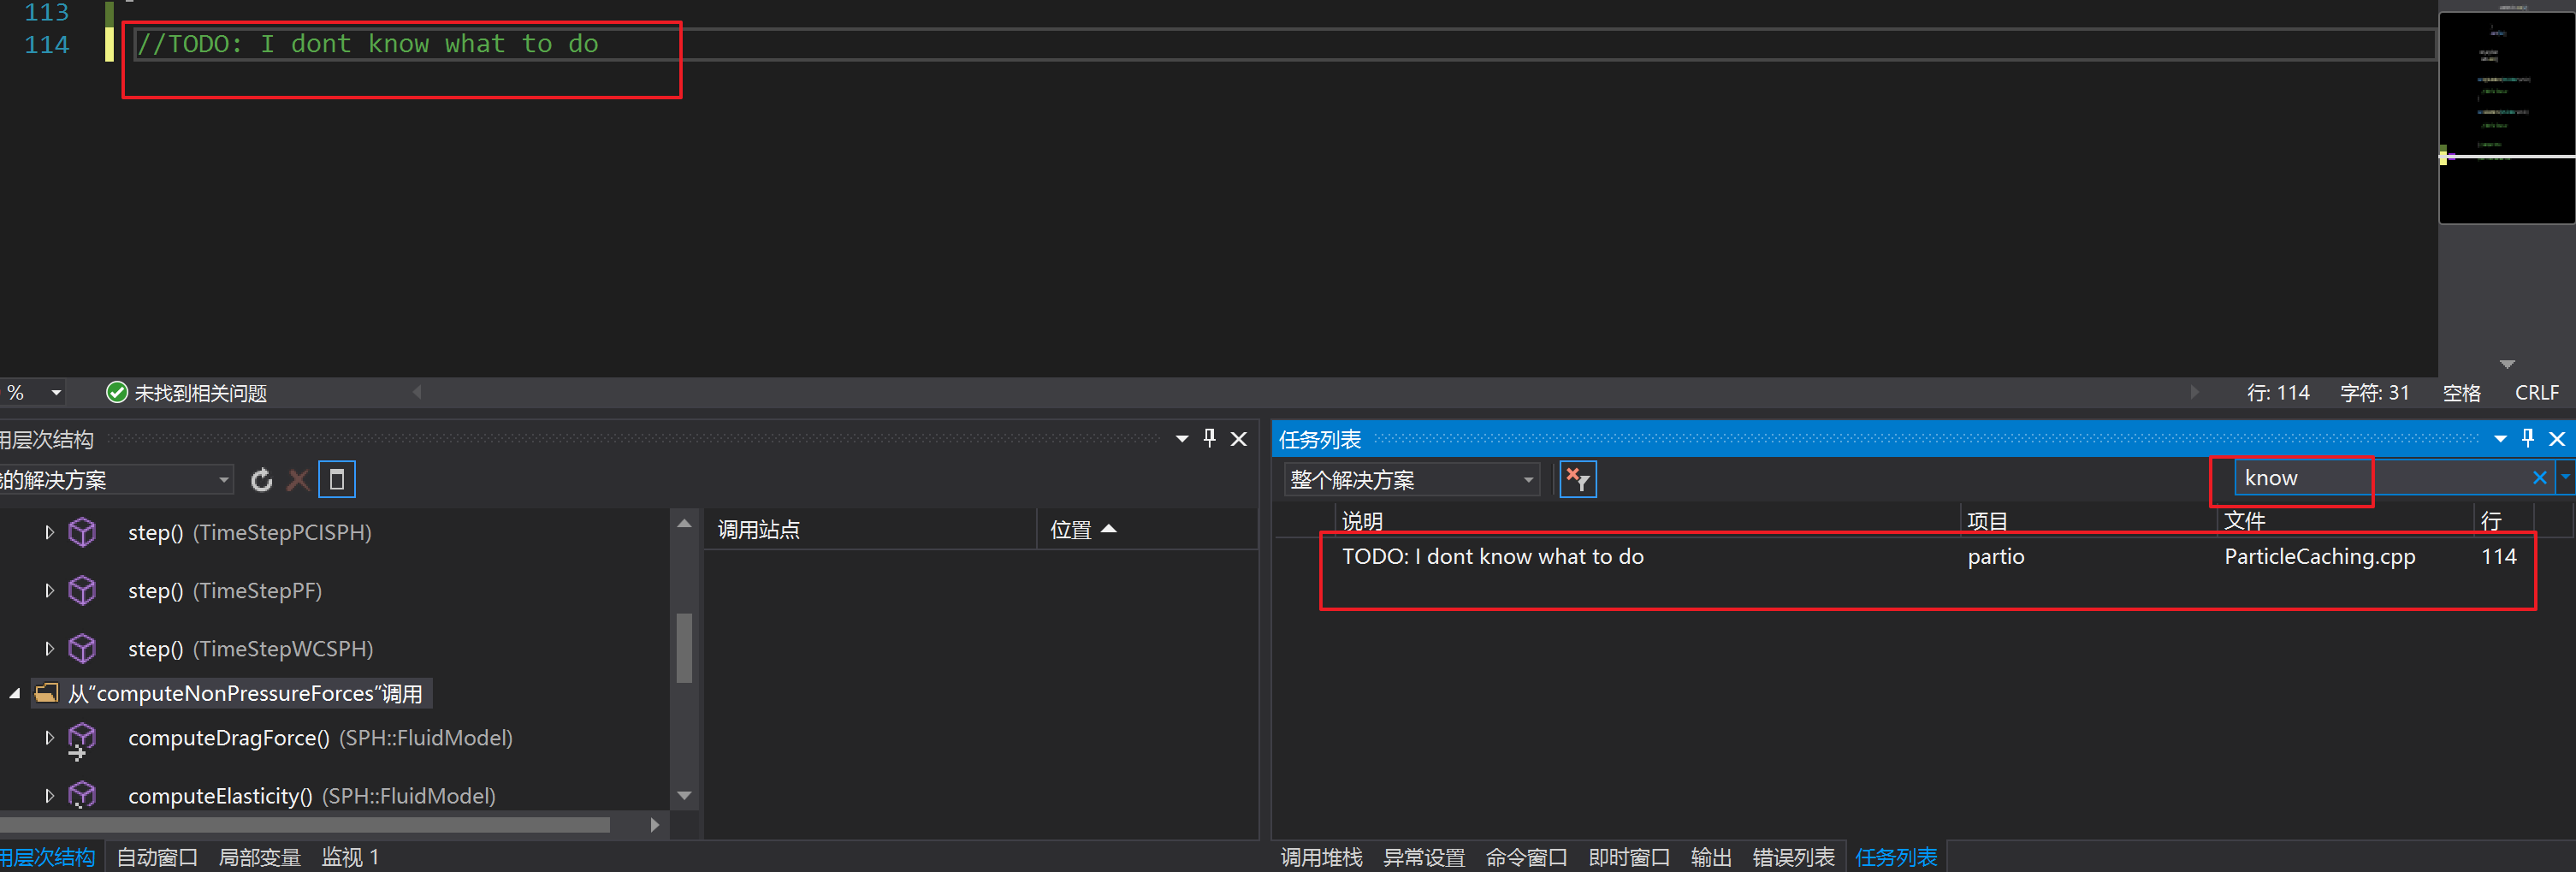Click the 空格 indentation indicator
Image resolution: width=2576 pixels, height=872 pixels.
pos(2461,393)
